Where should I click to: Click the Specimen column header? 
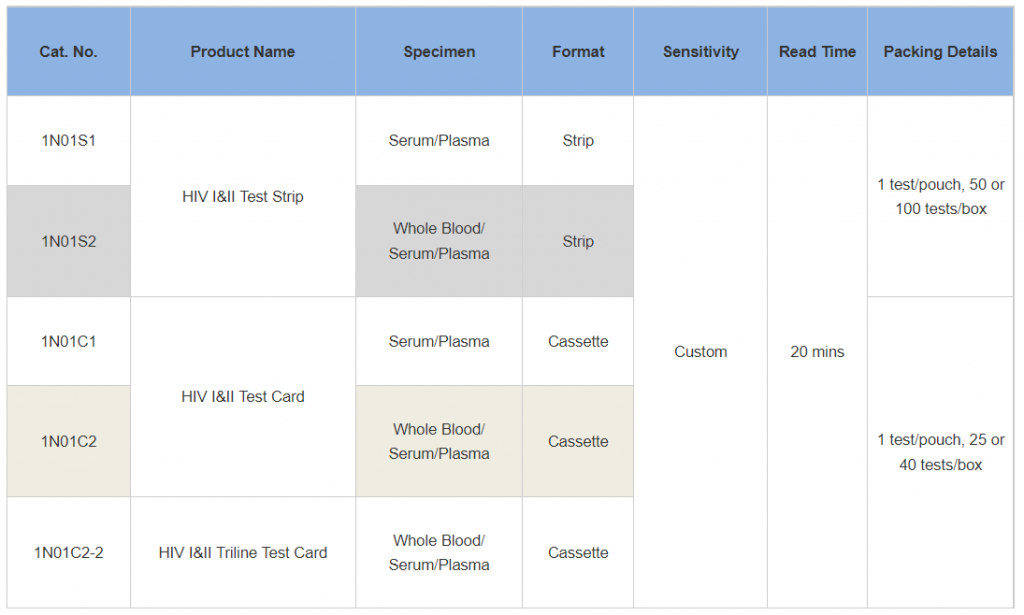[439, 52]
